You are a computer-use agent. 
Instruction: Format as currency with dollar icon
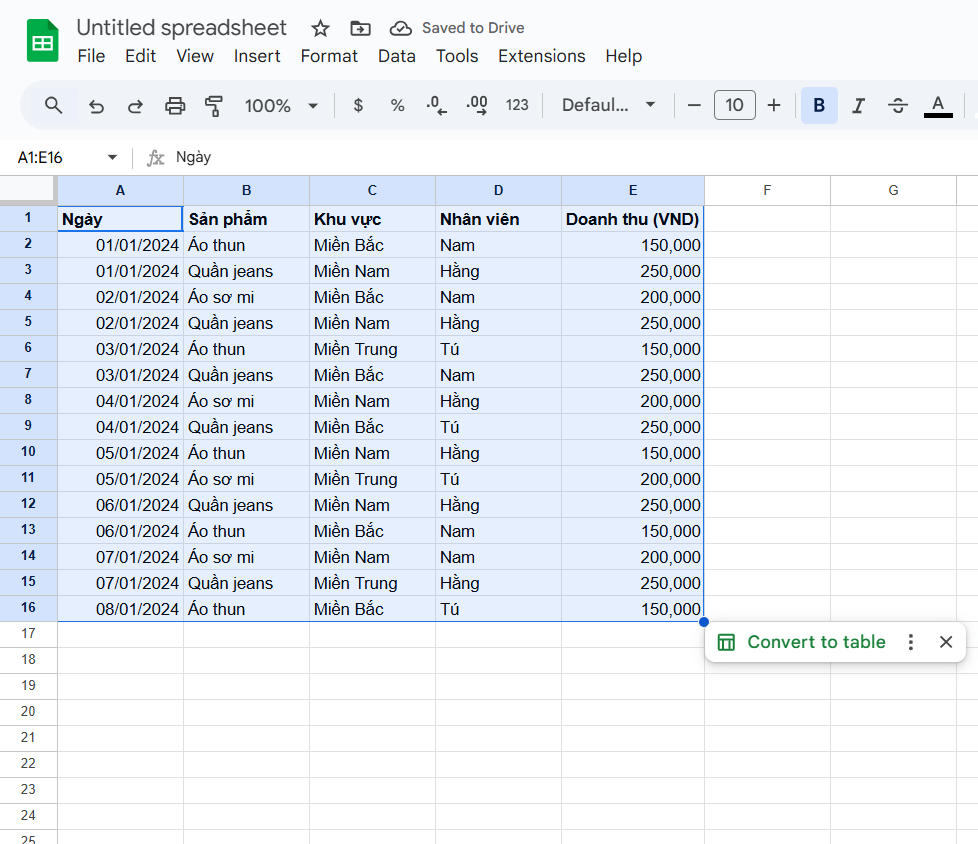tap(358, 105)
